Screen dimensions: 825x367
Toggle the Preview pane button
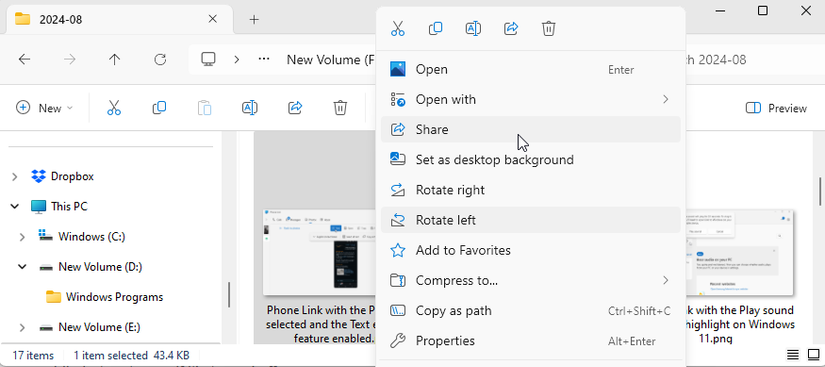pyautogui.click(x=776, y=108)
